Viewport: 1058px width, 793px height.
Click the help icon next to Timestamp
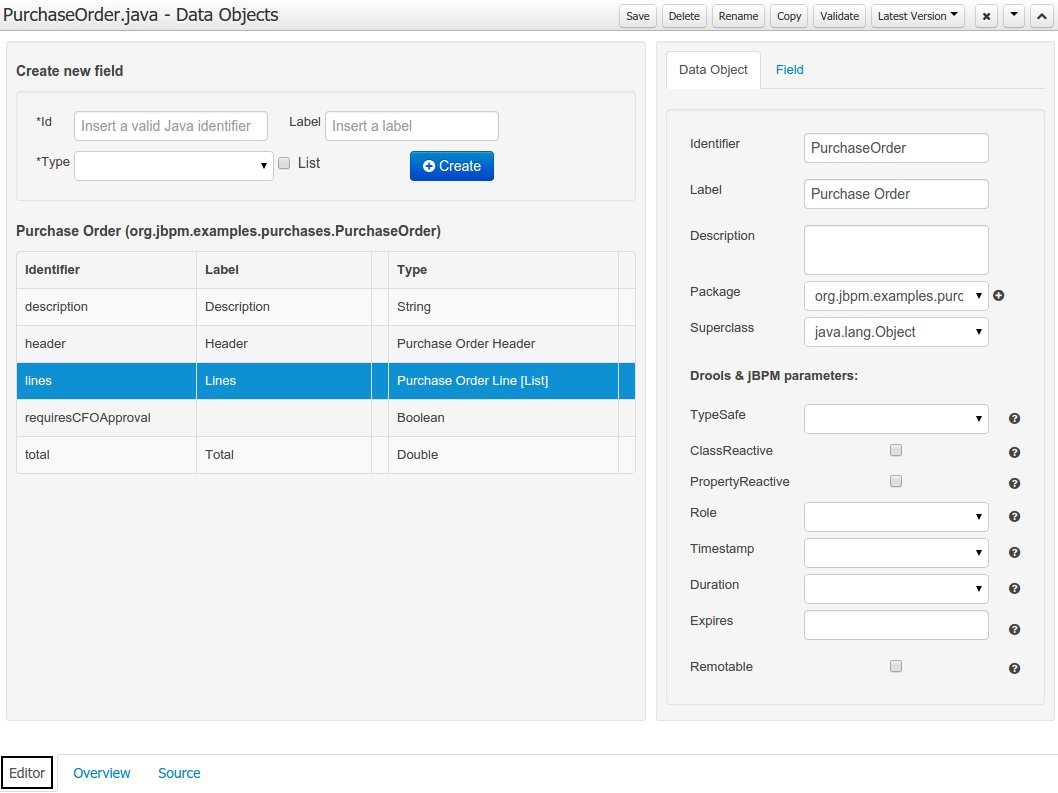tap(1014, 553)
